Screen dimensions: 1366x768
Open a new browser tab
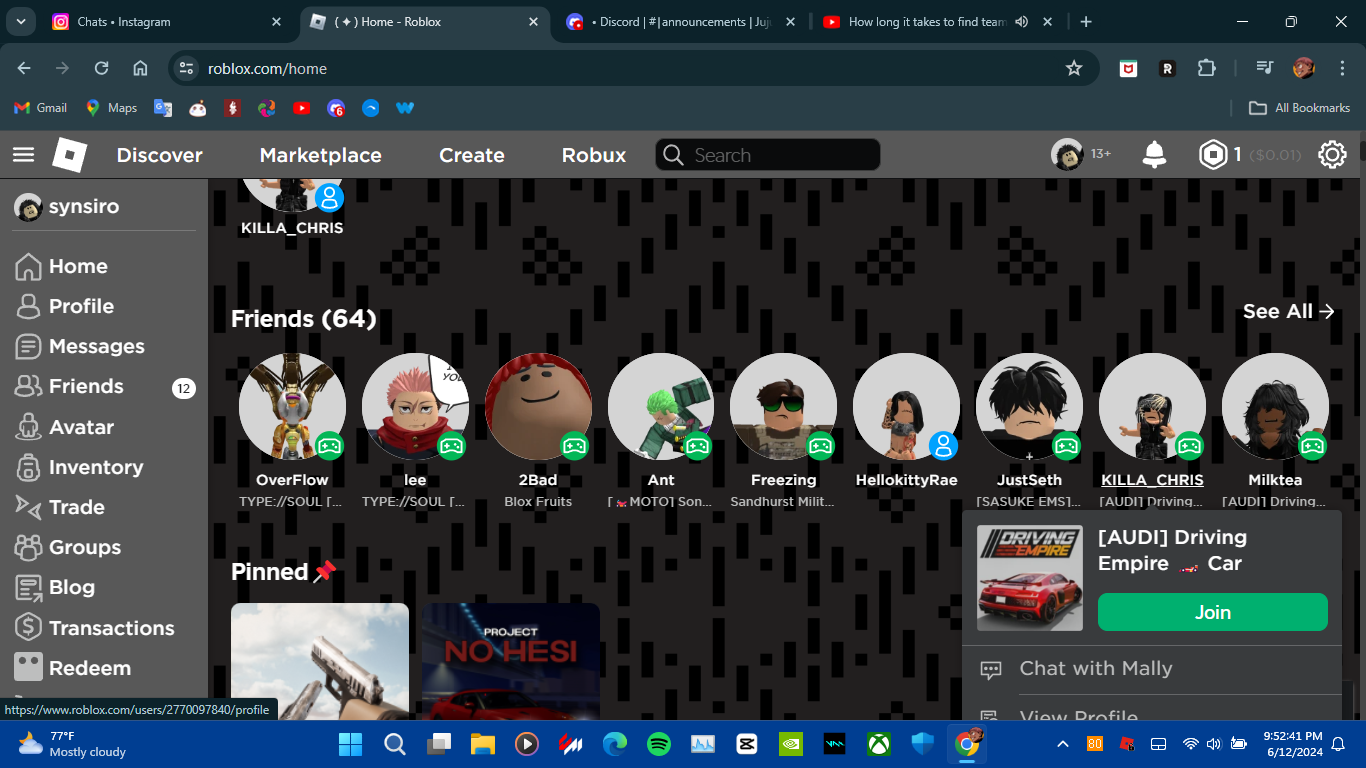click(1086, 22)
